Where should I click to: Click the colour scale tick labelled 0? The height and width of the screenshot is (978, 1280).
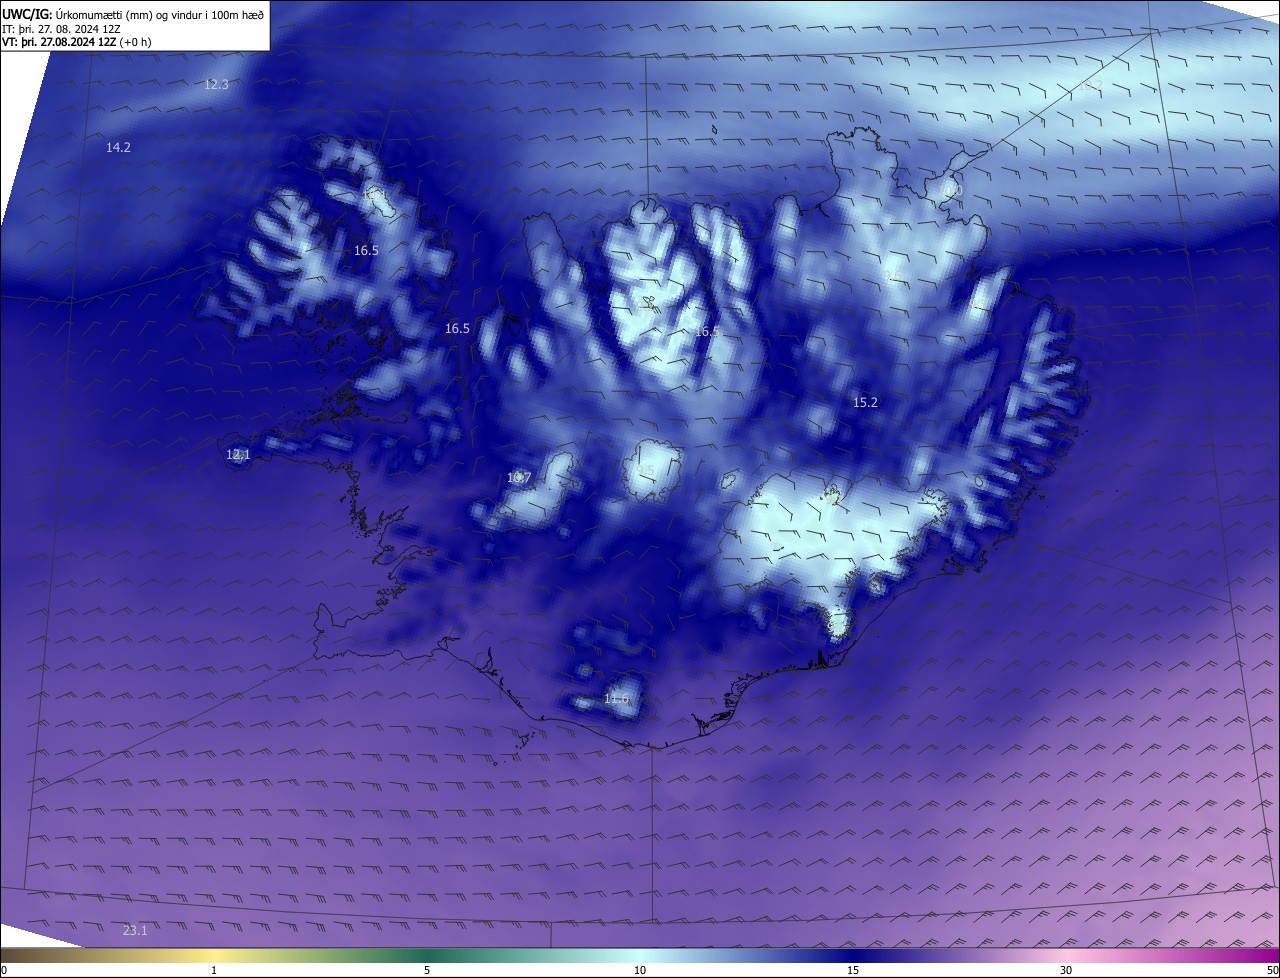pyautogui.click(x=3, y=970)
